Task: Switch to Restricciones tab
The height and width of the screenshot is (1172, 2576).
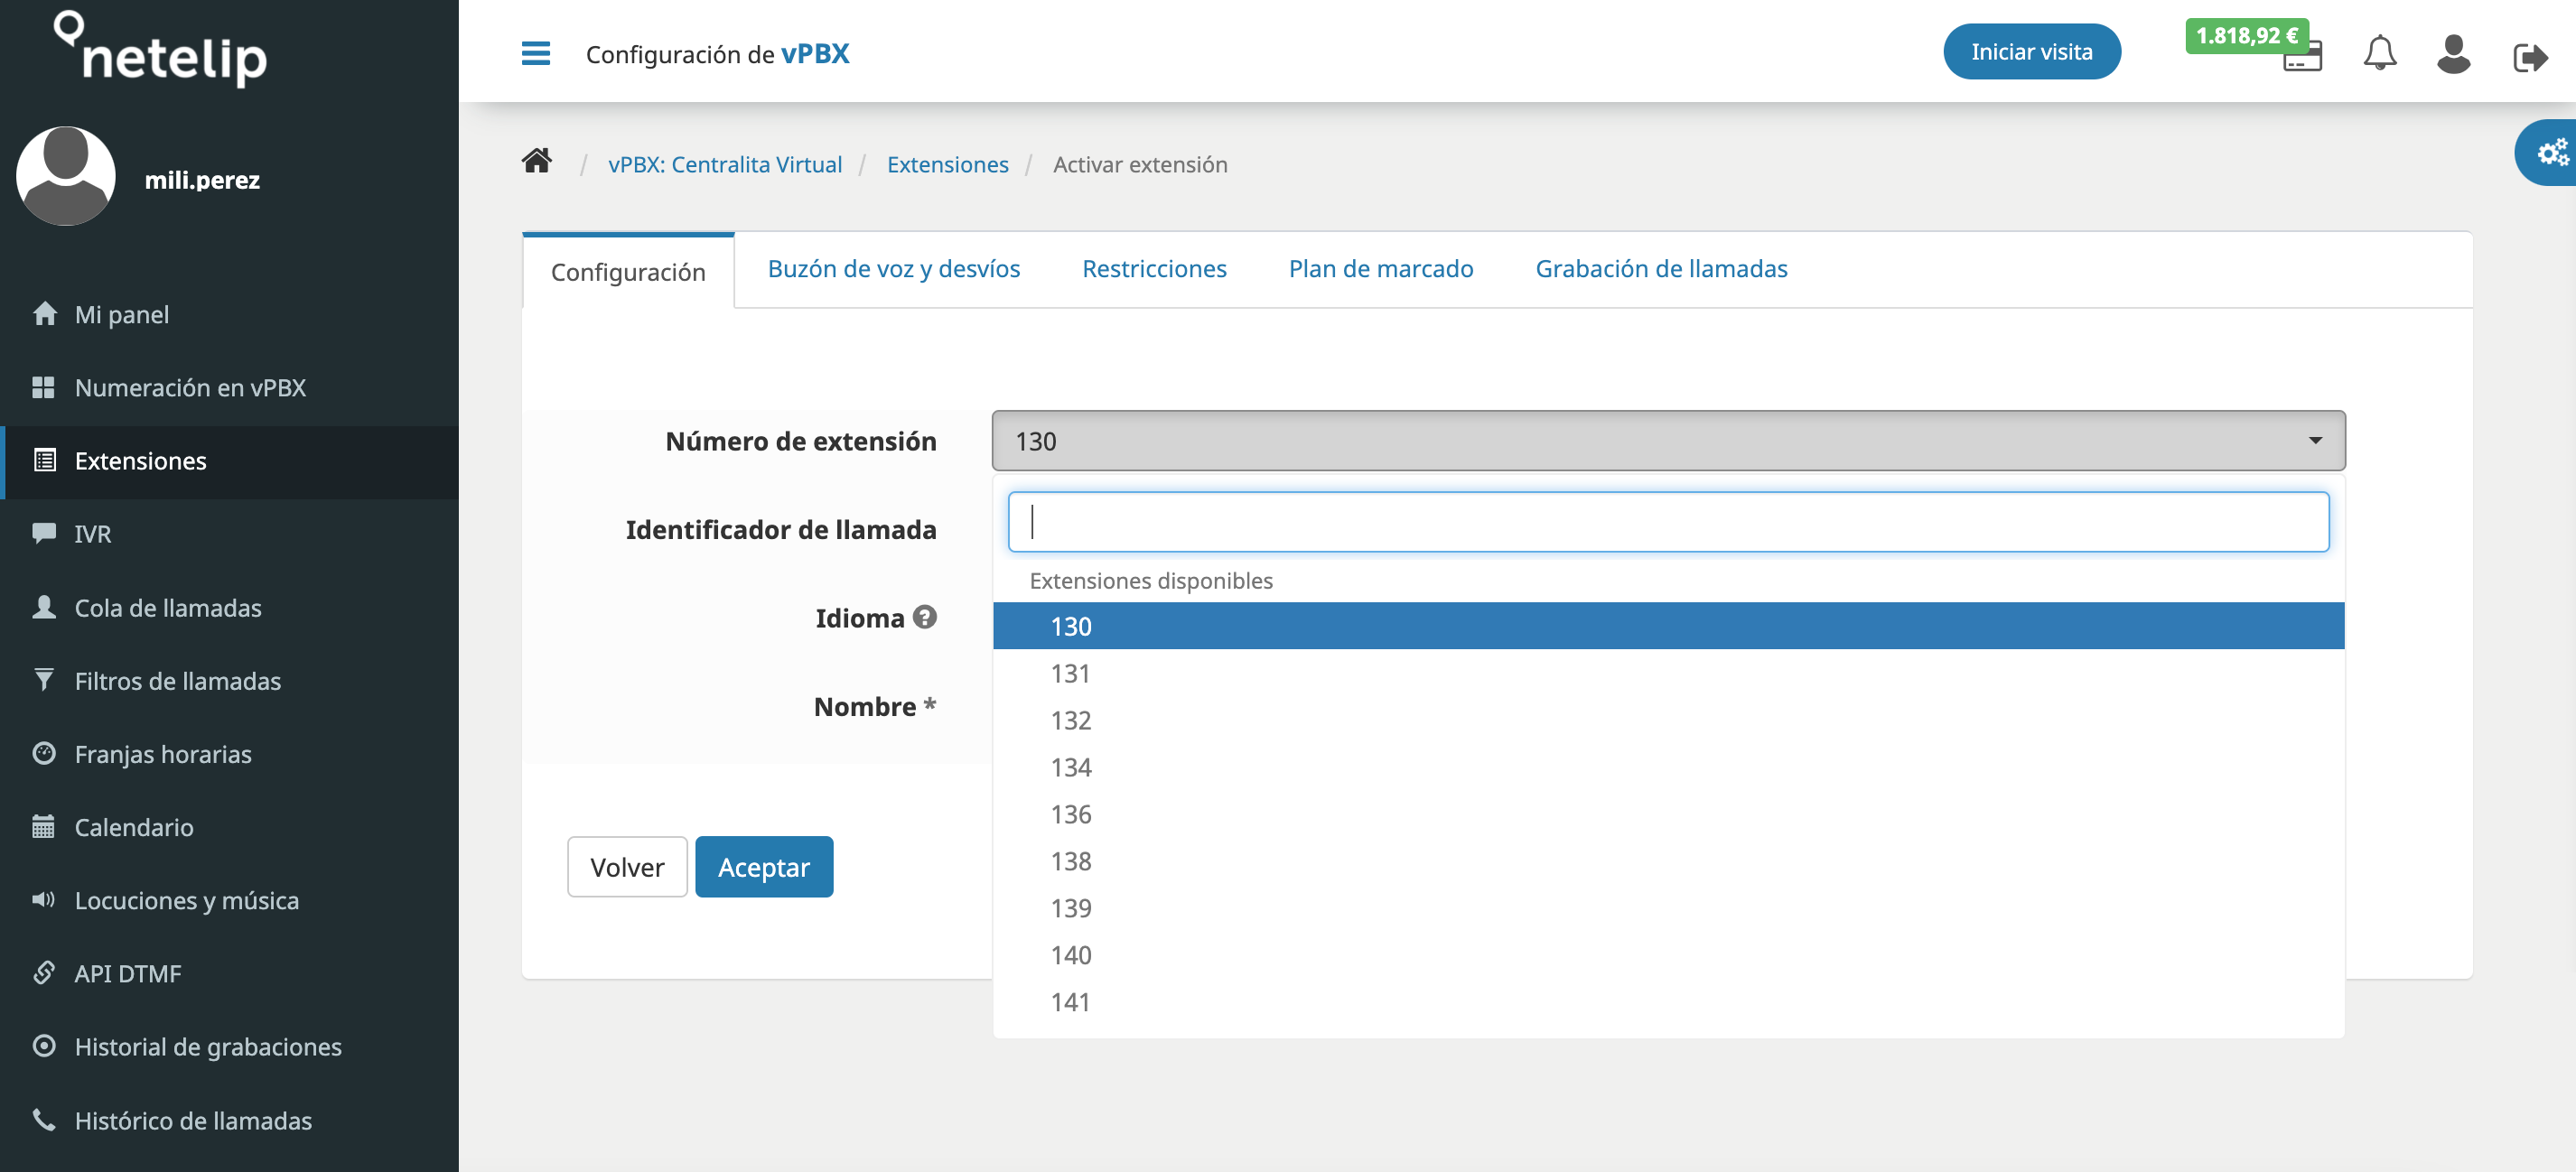Action: pyautogui.click(x=1154, y=268)
